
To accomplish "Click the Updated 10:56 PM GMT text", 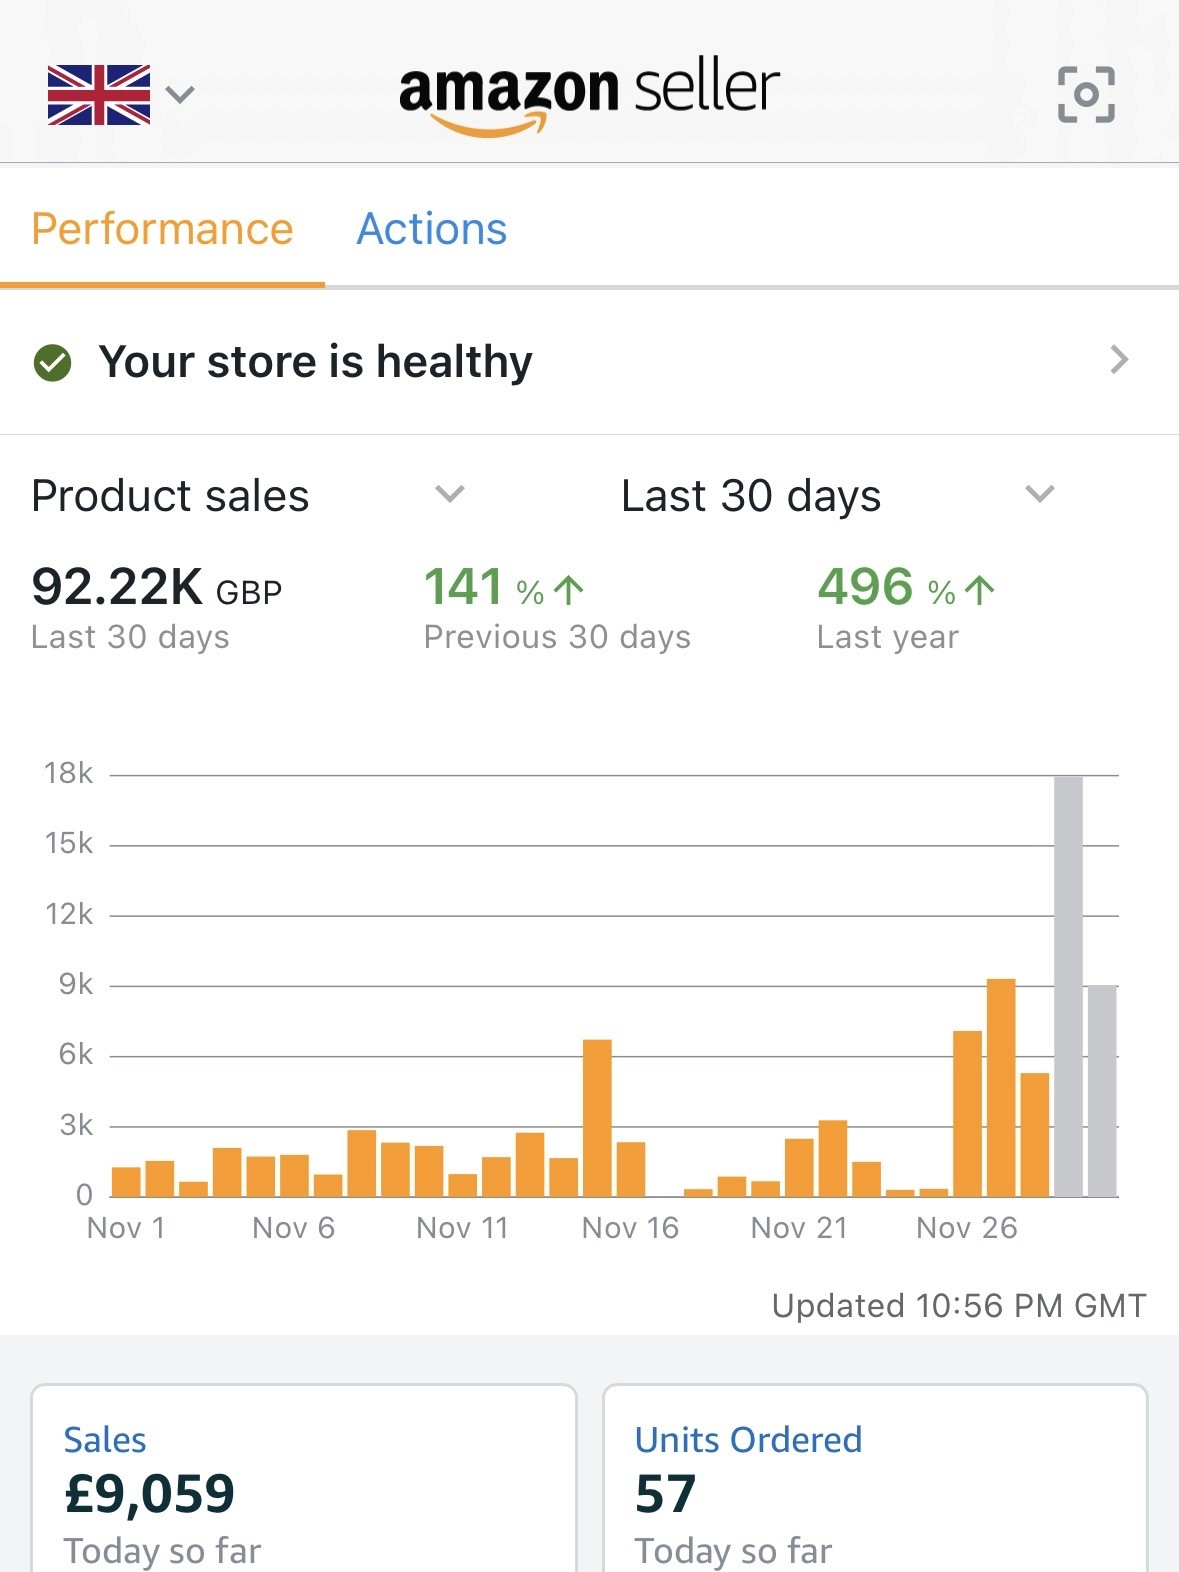I will point(958,1305).
